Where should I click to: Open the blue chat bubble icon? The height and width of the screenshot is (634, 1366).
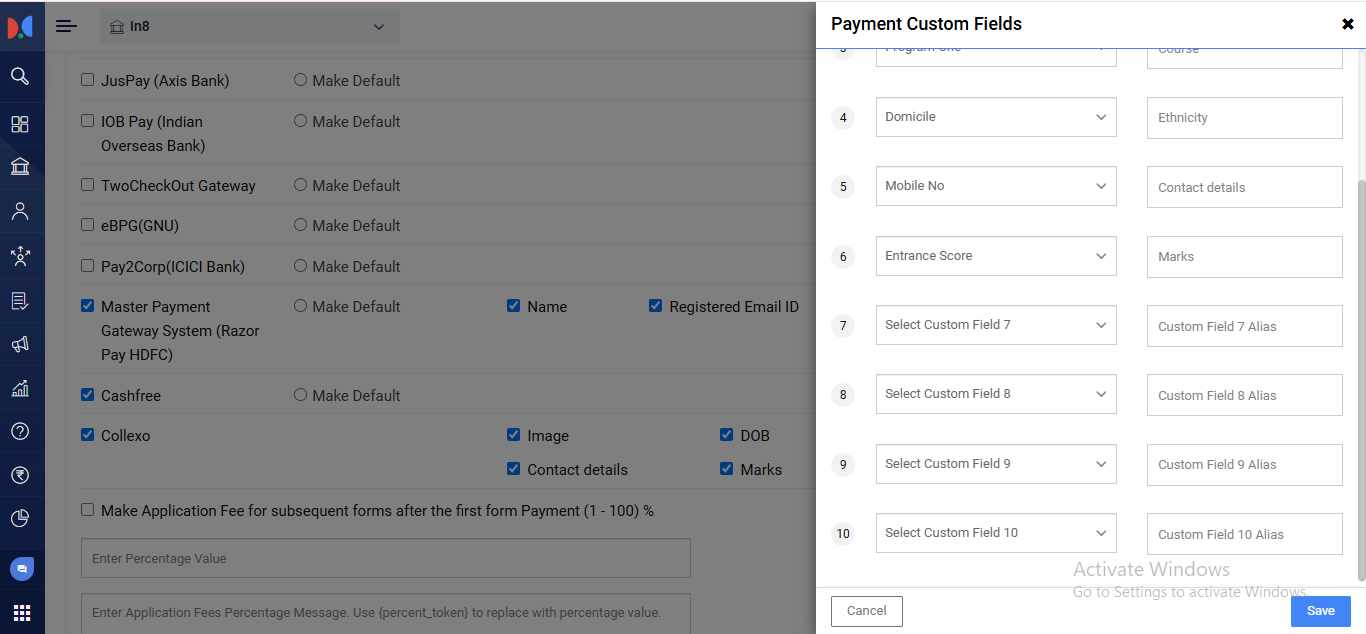point(22,568)
